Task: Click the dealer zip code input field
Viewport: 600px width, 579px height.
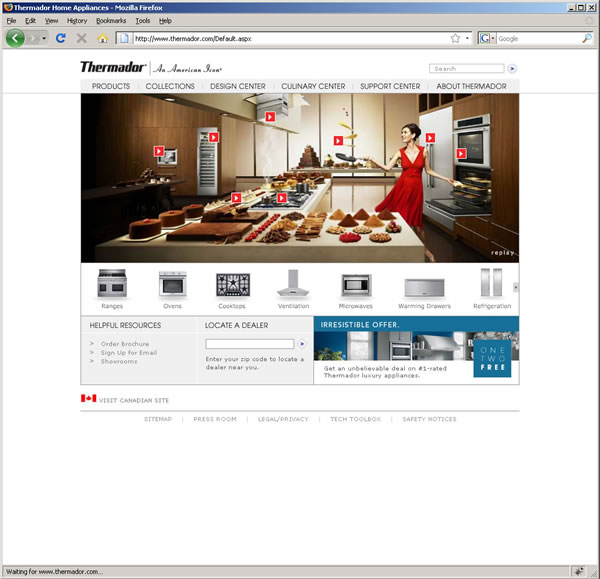Action: [249, 344]
